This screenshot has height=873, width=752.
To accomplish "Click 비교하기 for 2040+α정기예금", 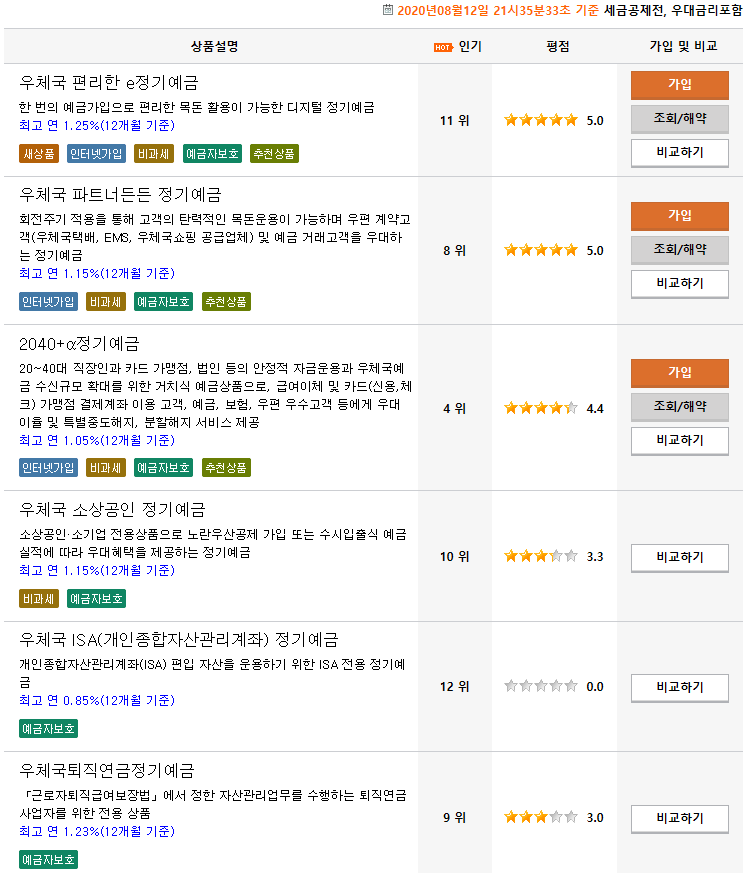I will (x=680, y=440).
